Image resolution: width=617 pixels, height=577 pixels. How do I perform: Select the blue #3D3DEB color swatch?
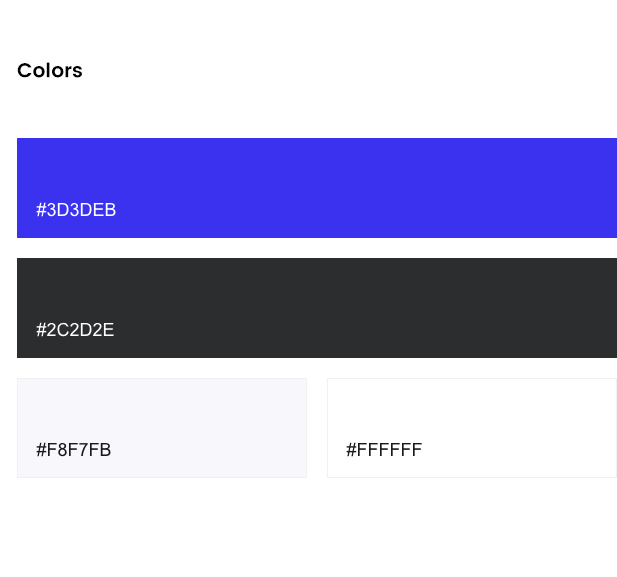pos(317,188)
